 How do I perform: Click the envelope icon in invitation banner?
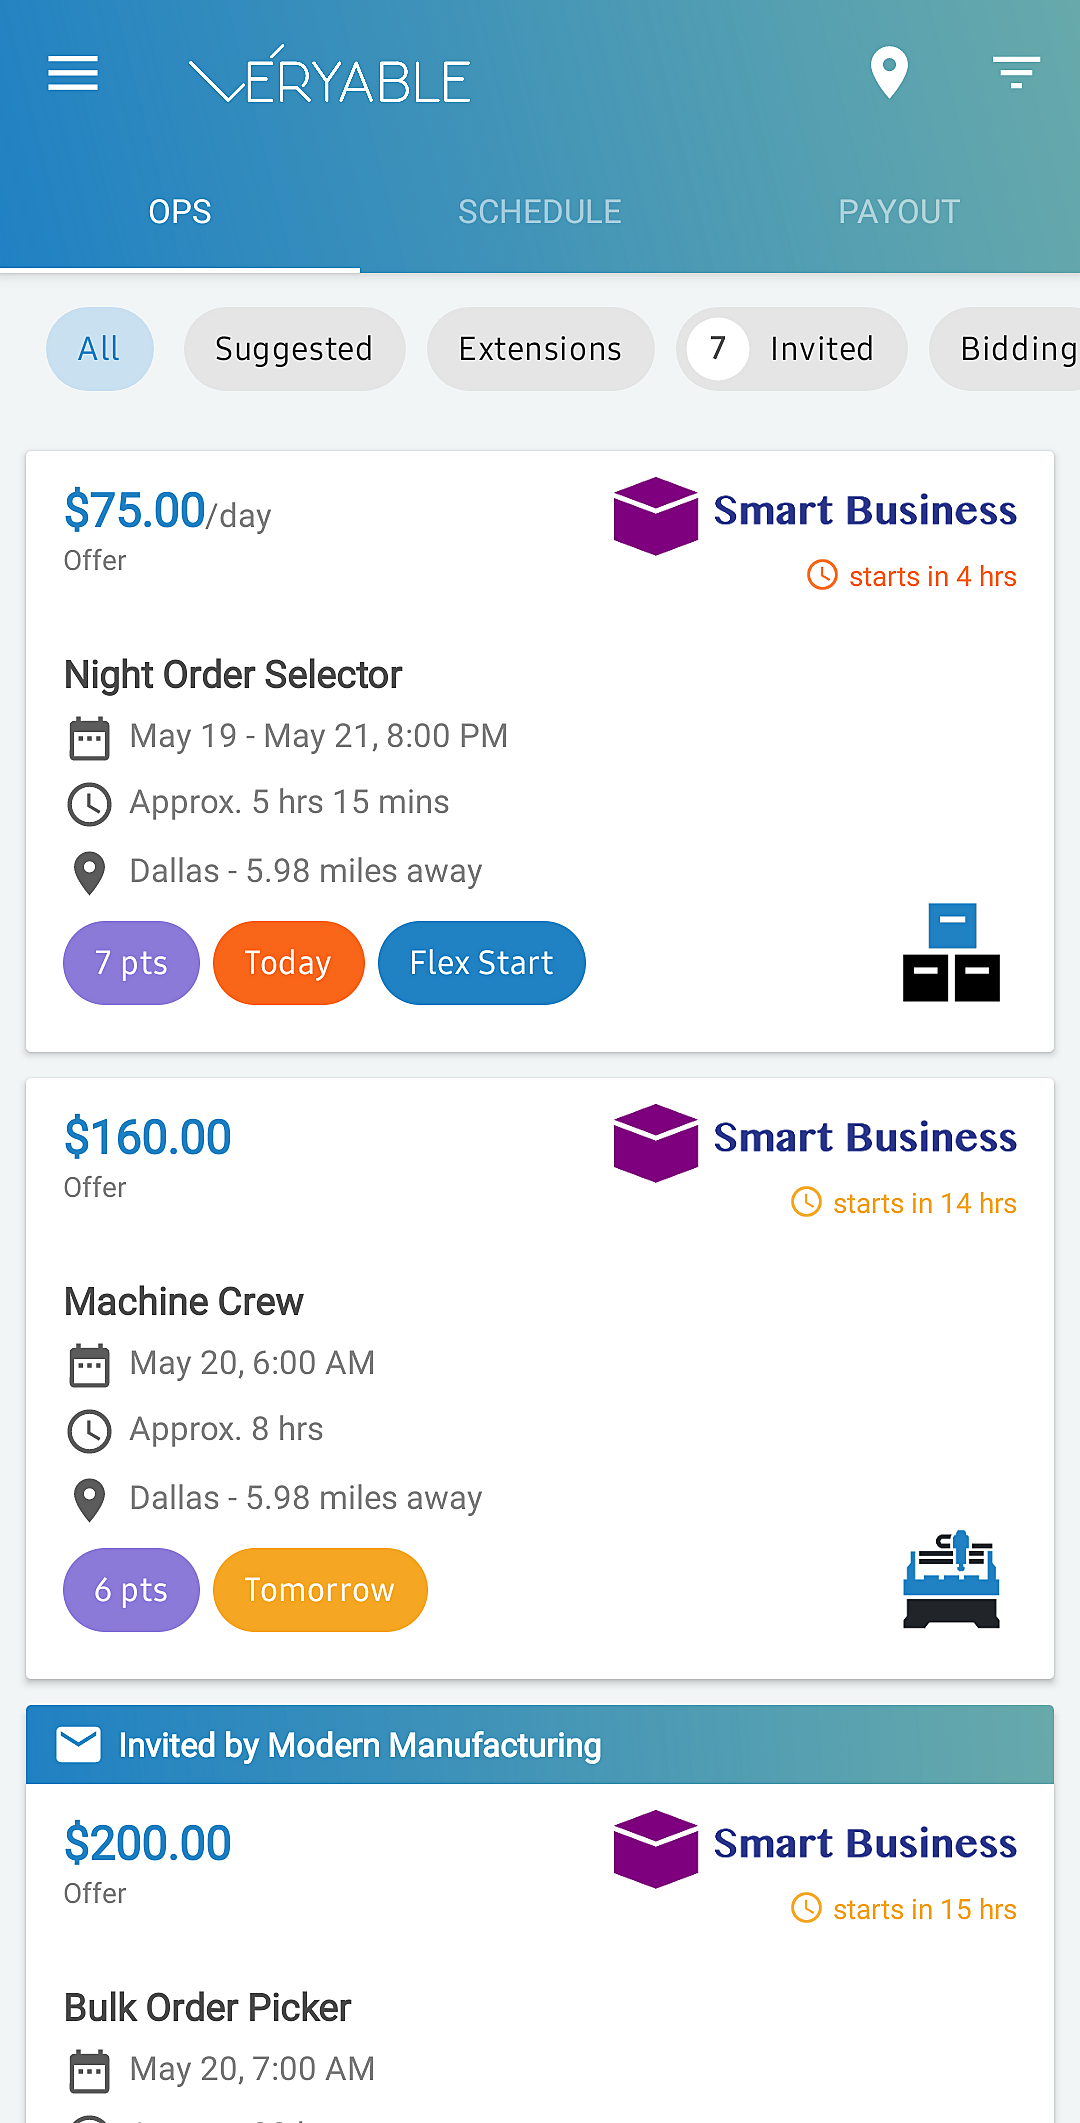[79, 1745]
